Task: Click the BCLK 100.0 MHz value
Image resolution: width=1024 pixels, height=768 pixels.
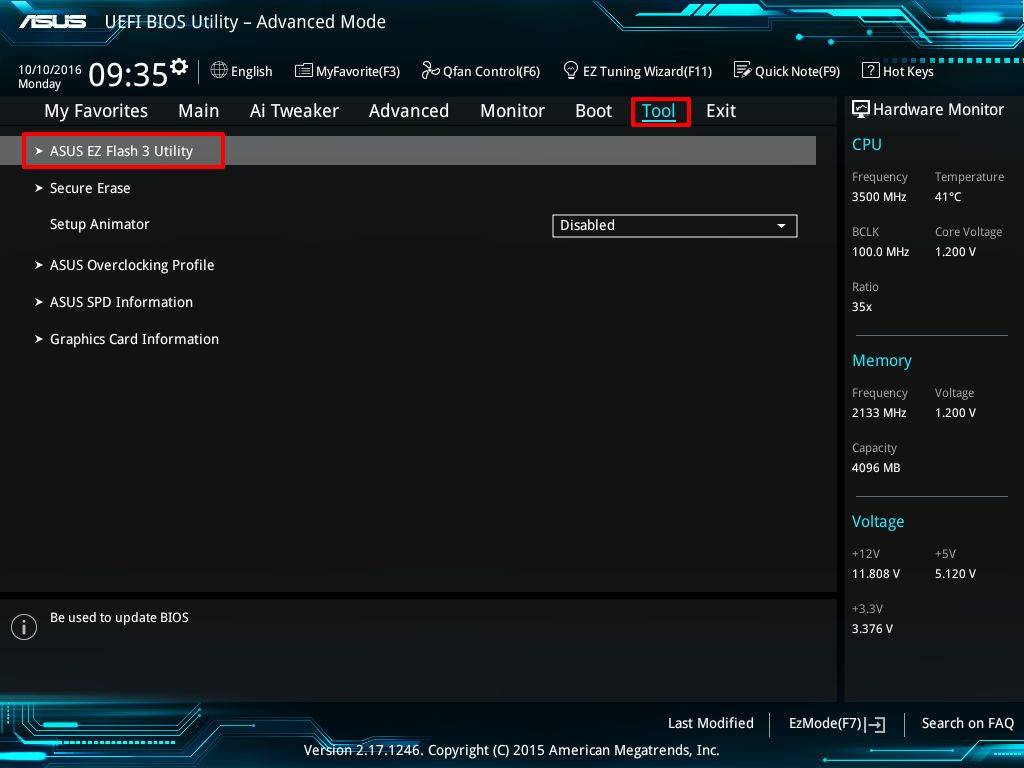Action: pyautogui.click(x=880, y=251)
